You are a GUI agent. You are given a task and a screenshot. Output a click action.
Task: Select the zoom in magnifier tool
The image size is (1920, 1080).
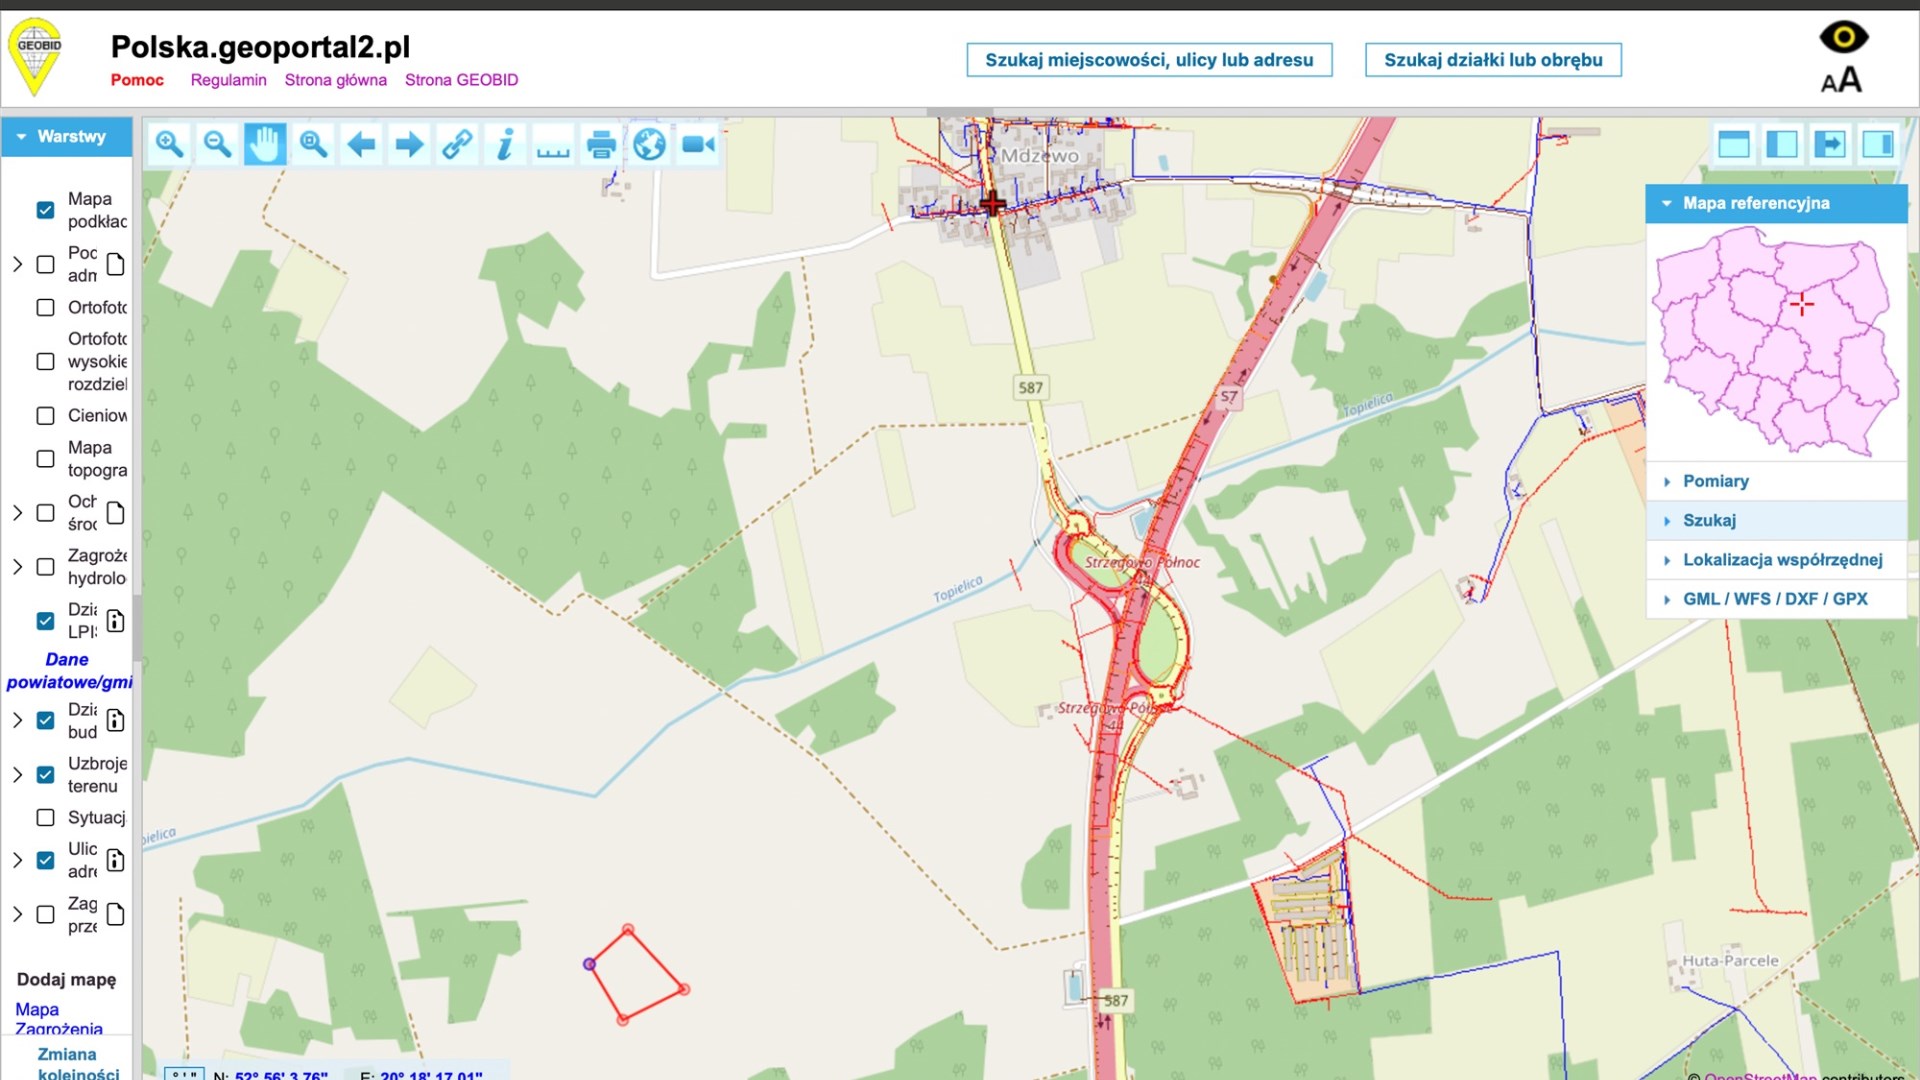tap(169, 144)
